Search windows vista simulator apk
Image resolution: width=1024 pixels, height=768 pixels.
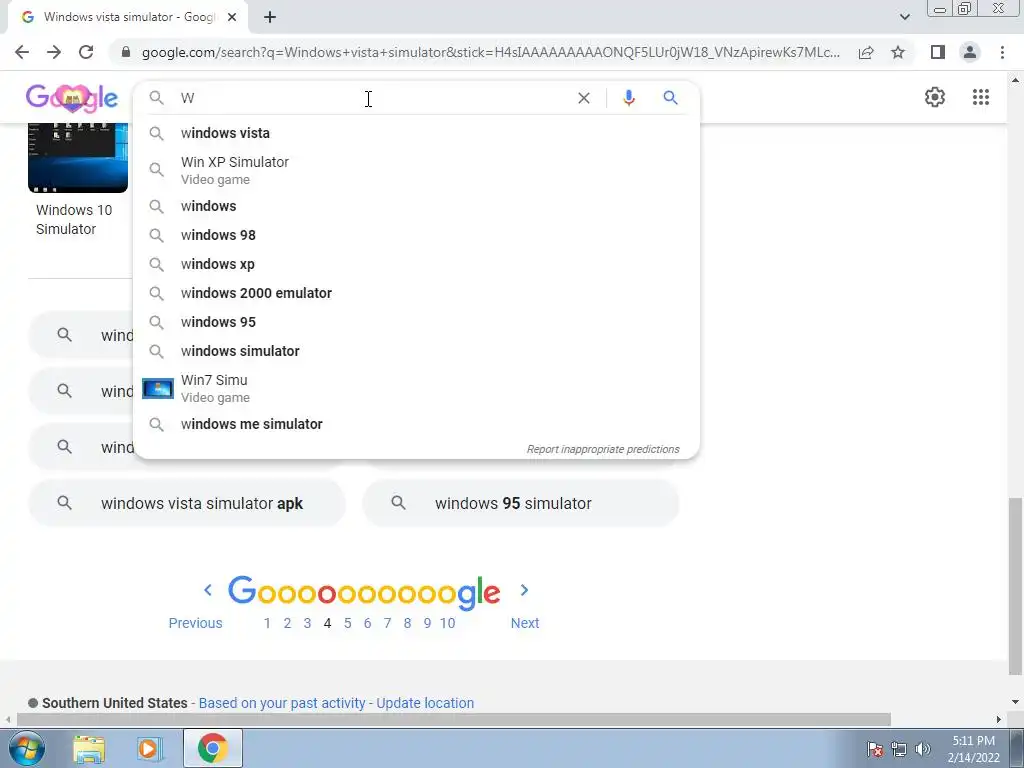(x=187, y=504)
